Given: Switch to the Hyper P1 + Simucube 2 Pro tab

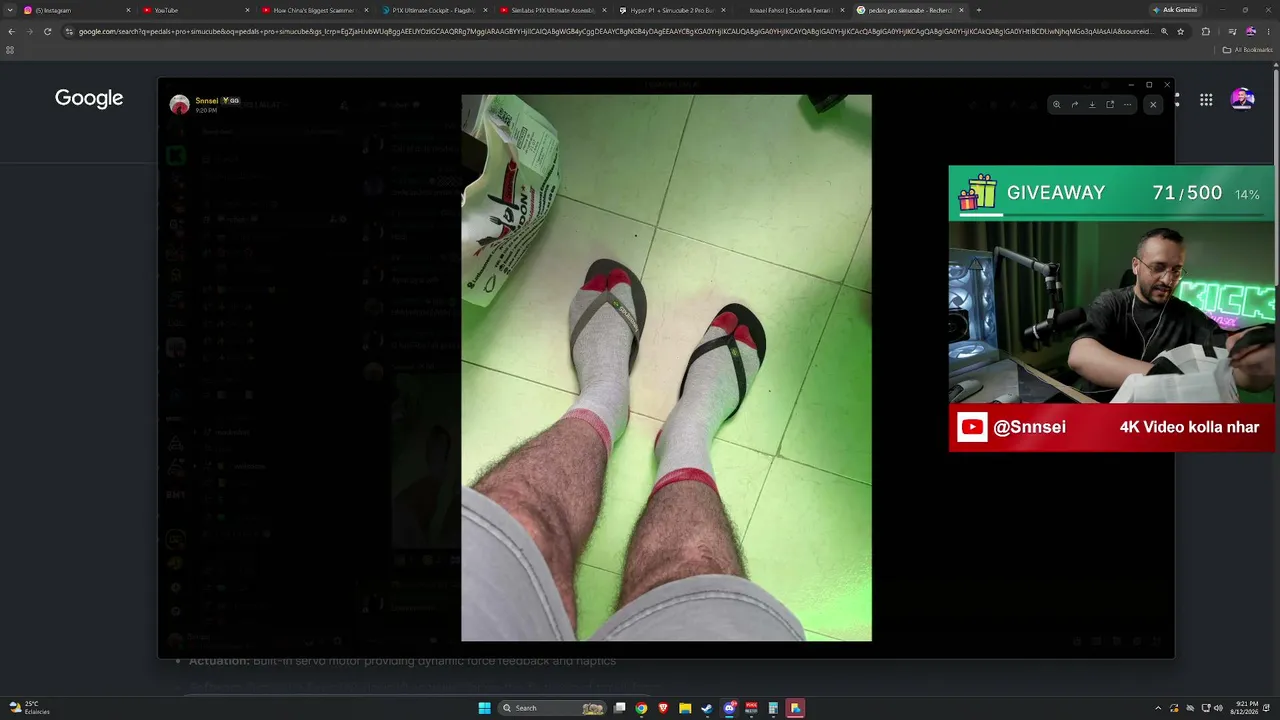Looking at the screenshot, I should [x=672, y=10].
